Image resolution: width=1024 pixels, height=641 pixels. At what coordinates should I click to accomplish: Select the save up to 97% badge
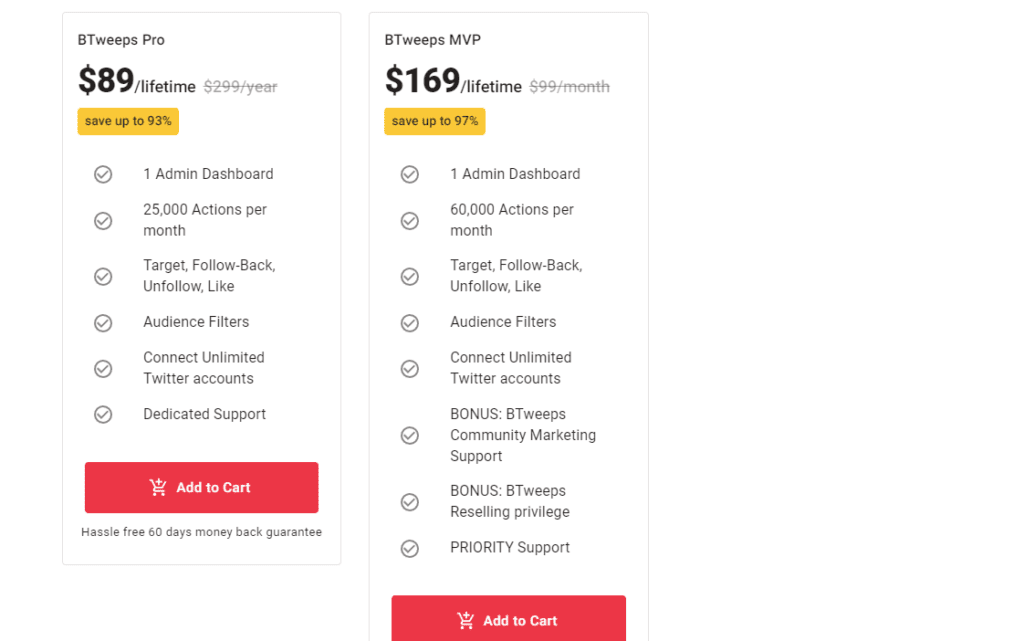pos(434,121)
